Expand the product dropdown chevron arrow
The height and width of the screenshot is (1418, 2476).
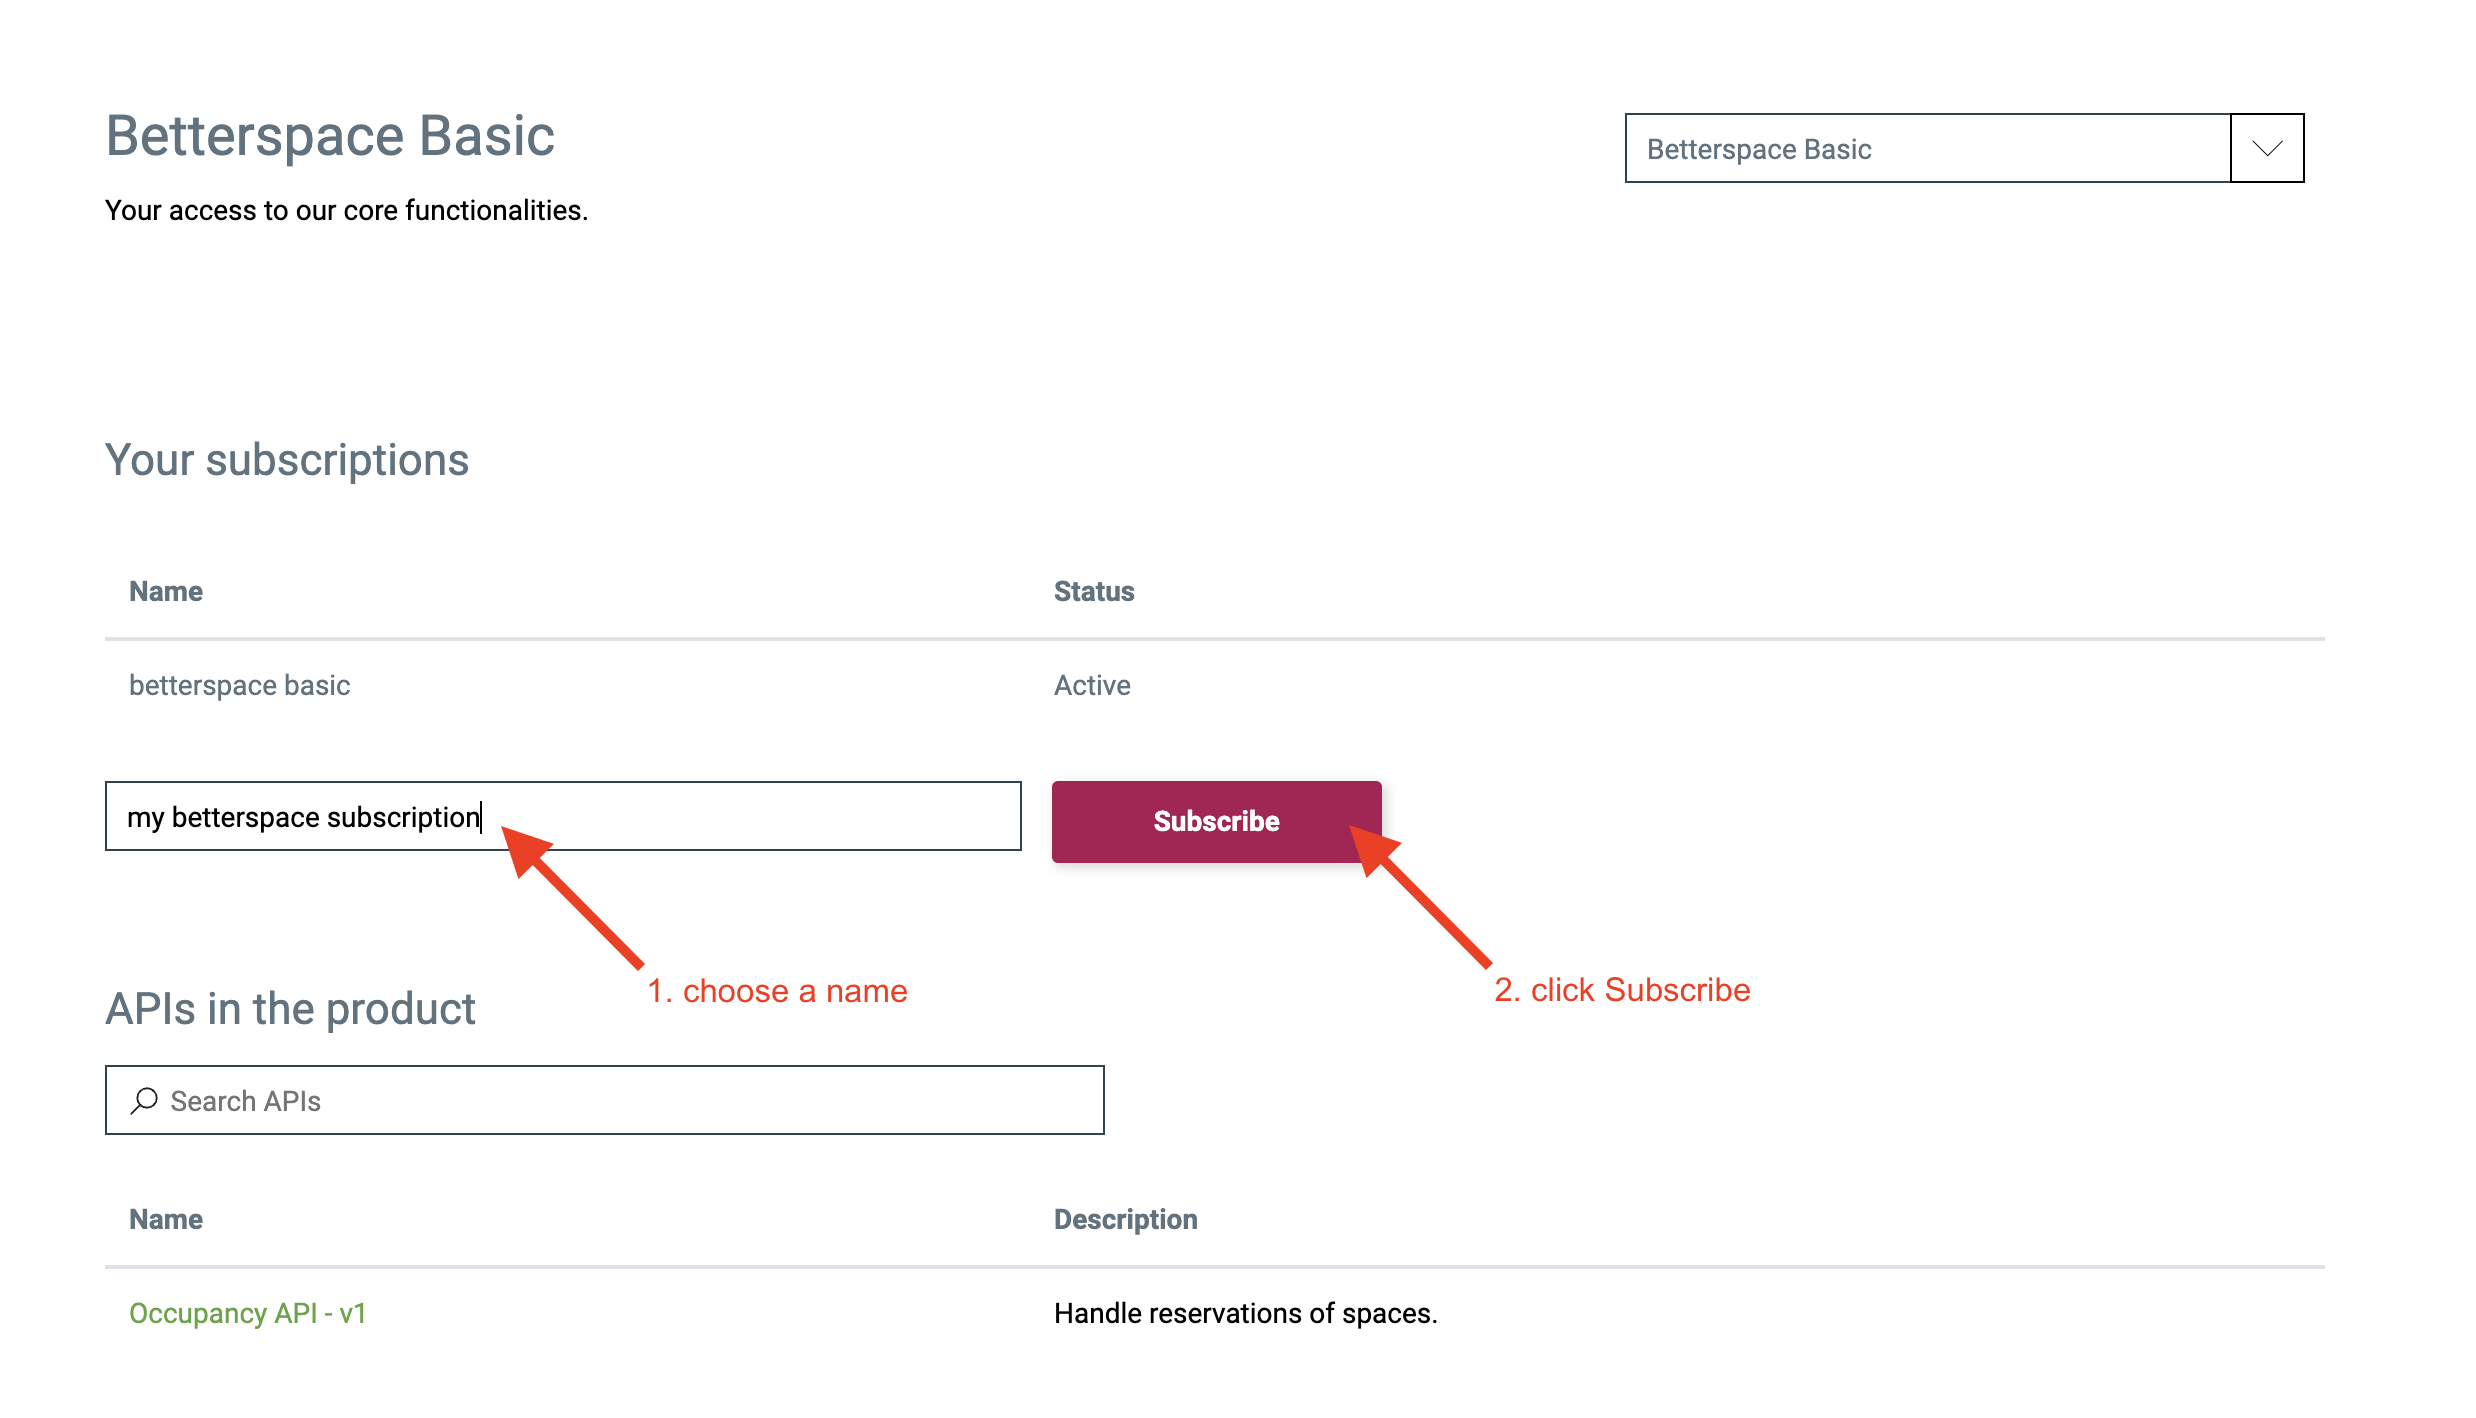tap(2267, 149)
